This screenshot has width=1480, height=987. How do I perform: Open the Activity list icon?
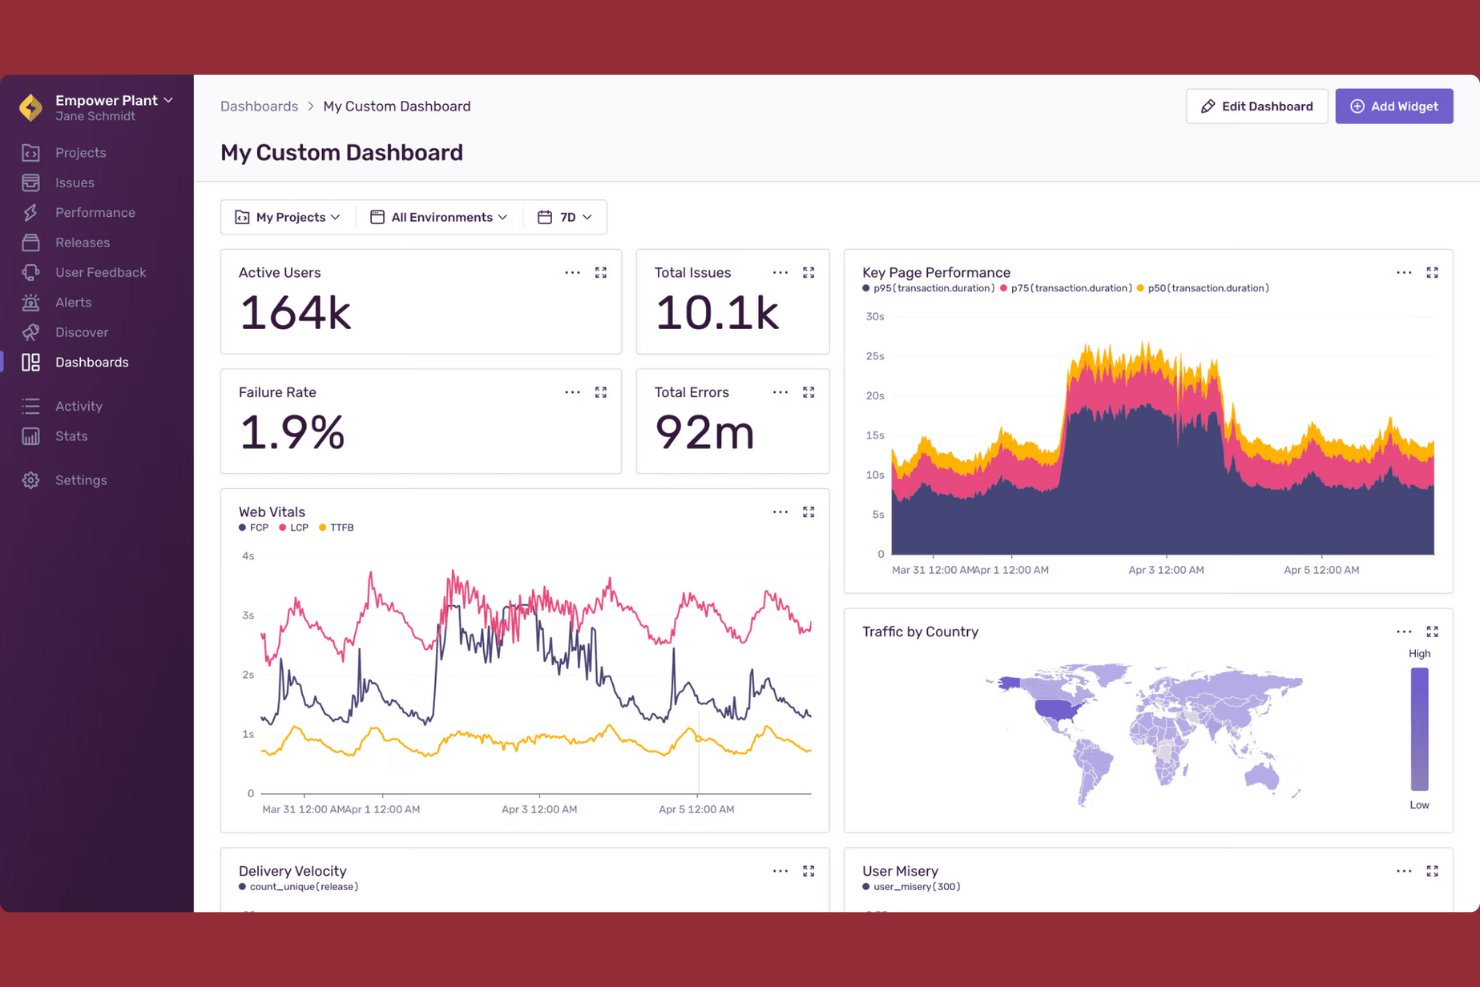tap(31, 406)
